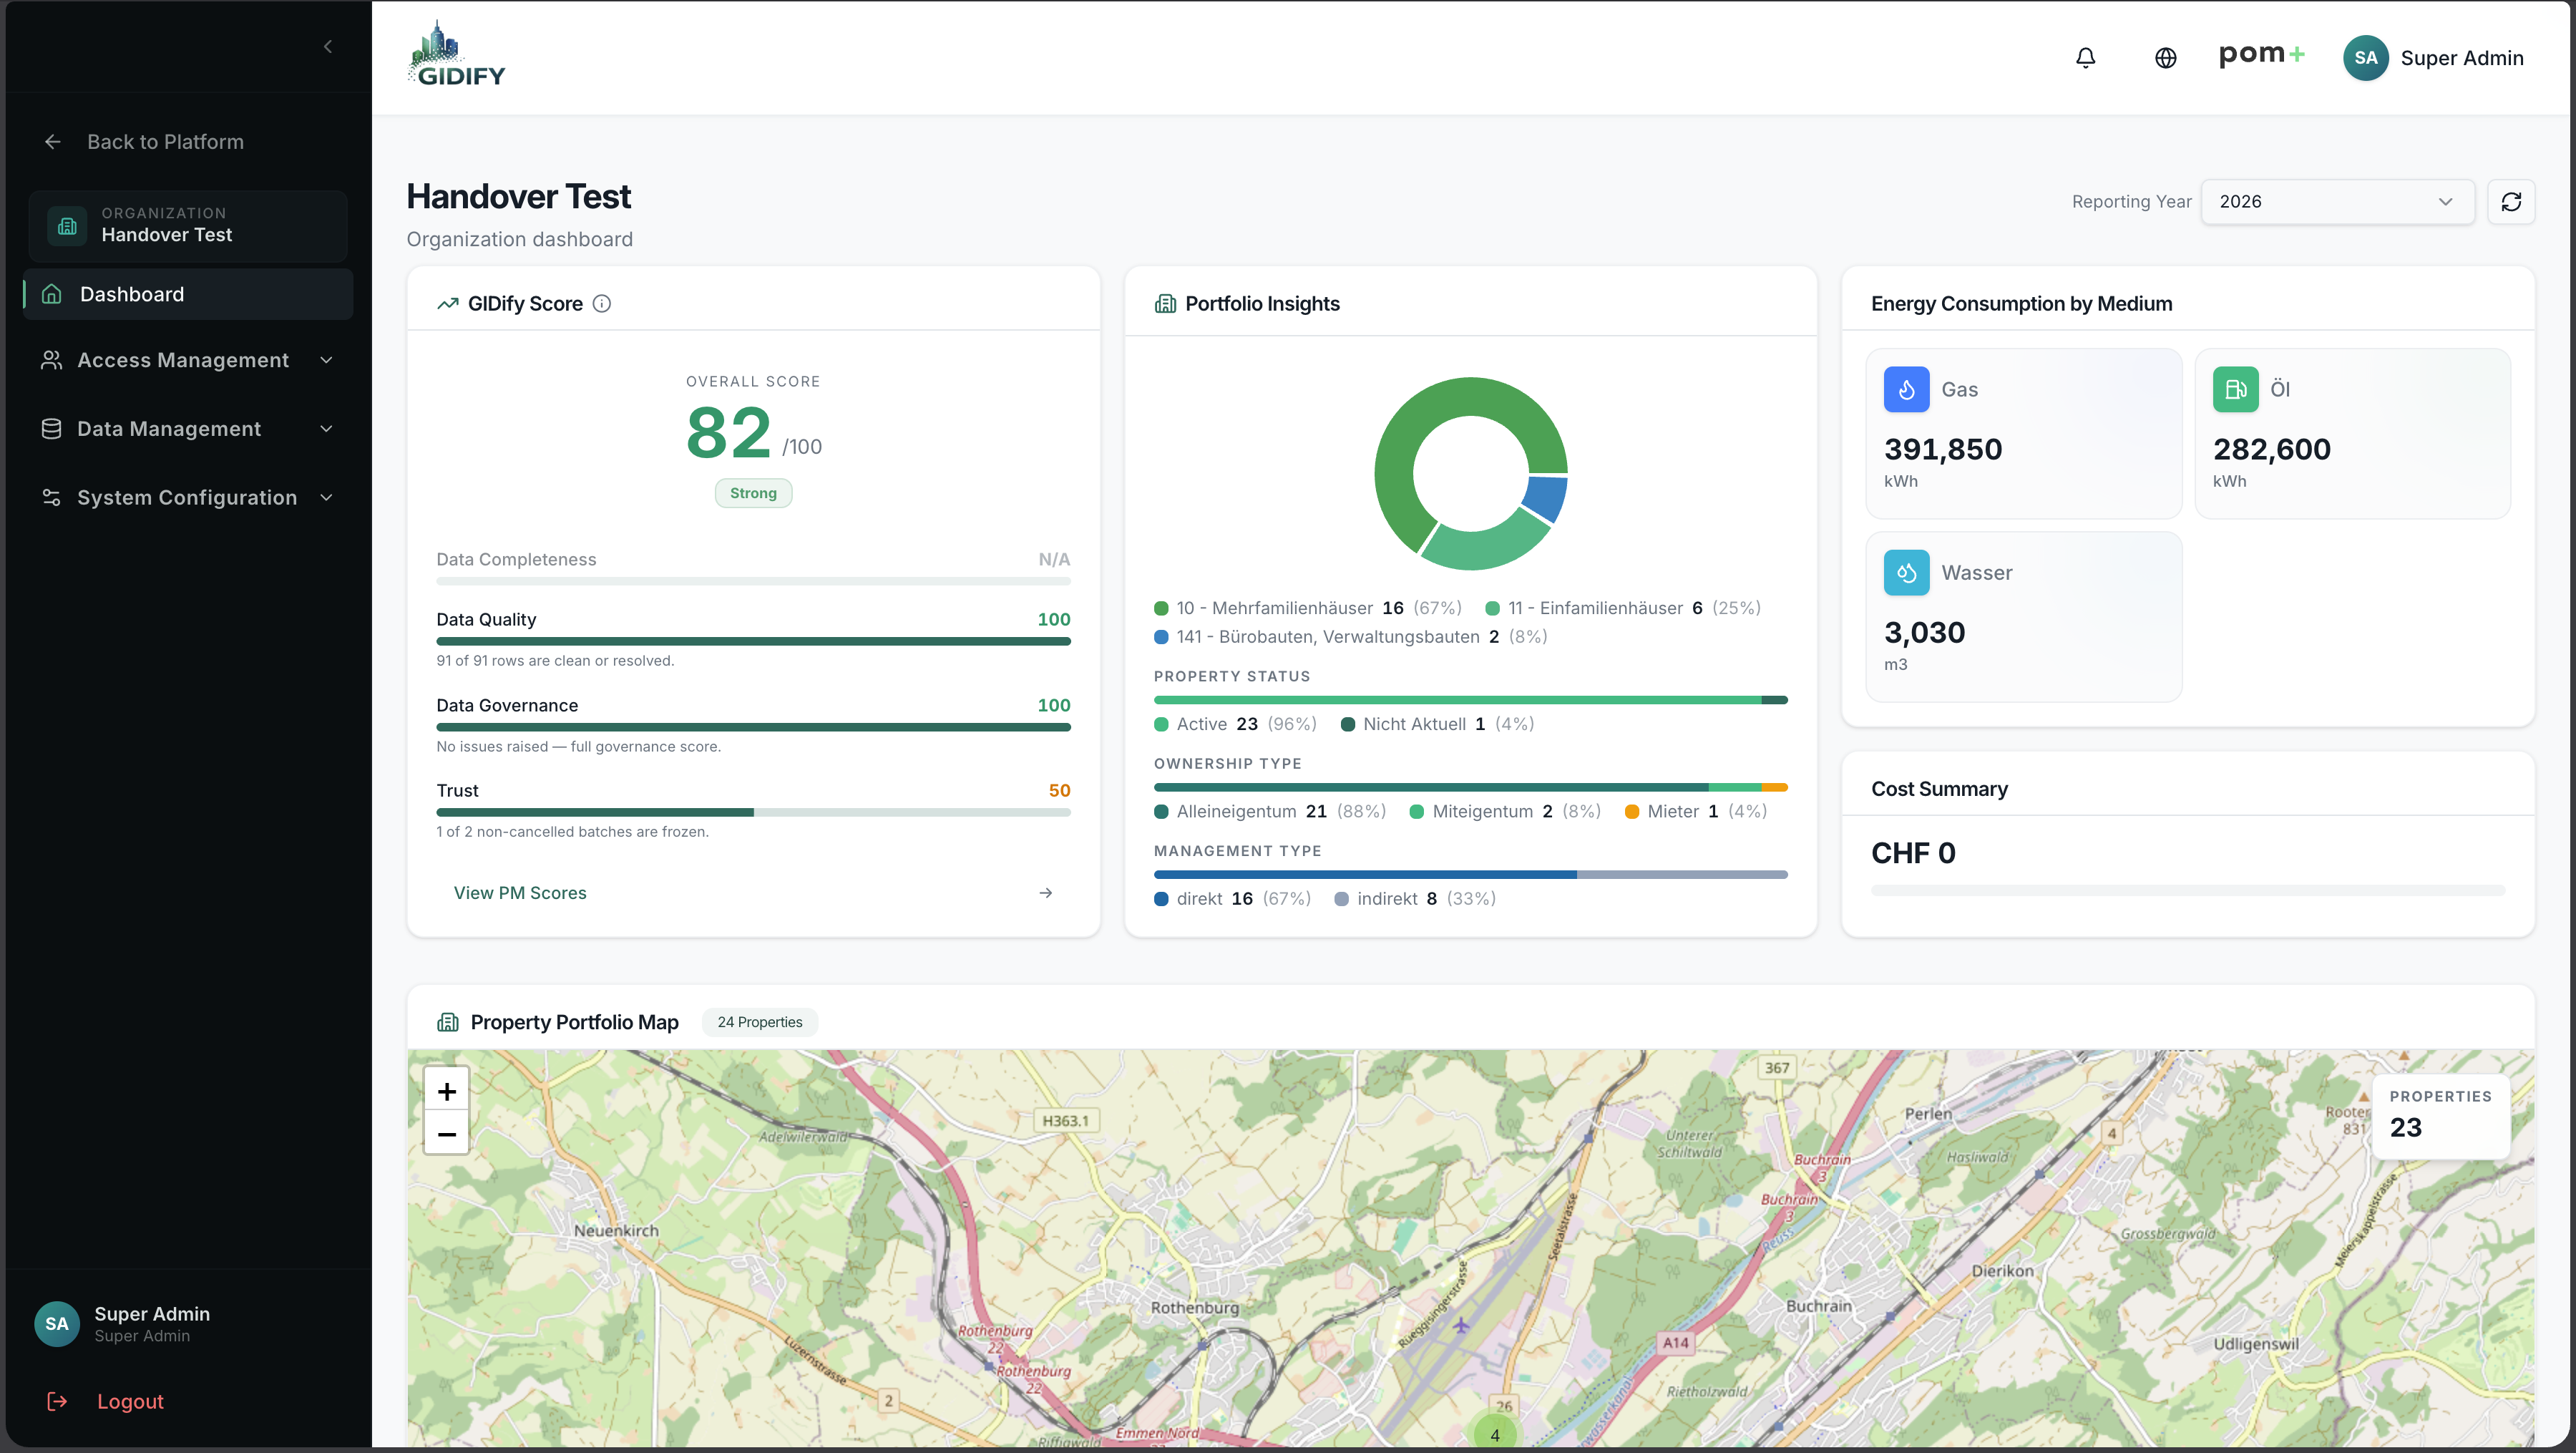Screen dimensions: 2576x1453
Task: Click the Strong score badge
Action: coord(753,493)
